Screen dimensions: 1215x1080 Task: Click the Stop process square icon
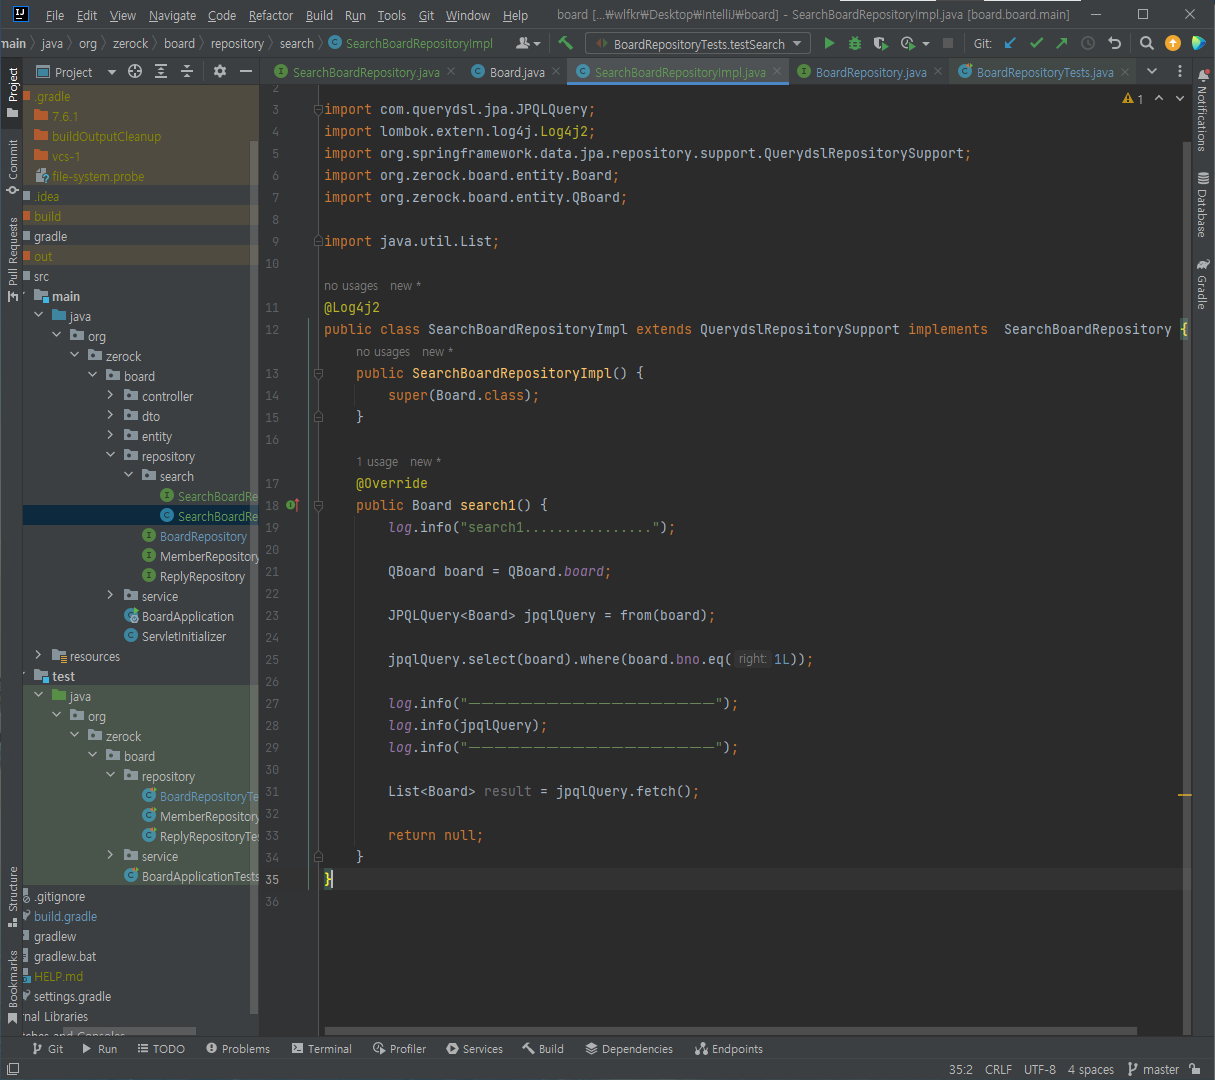point(948,43)
